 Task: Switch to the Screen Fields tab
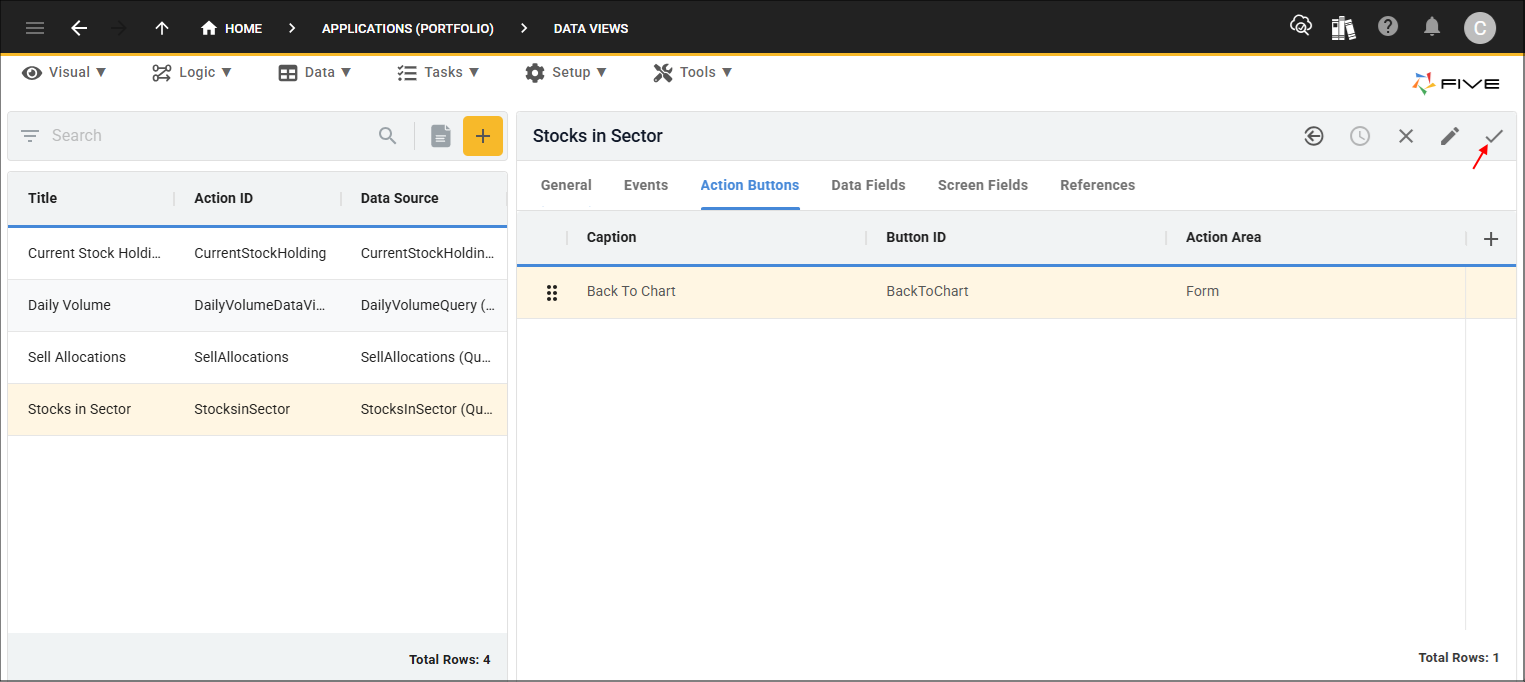(982, 185)
